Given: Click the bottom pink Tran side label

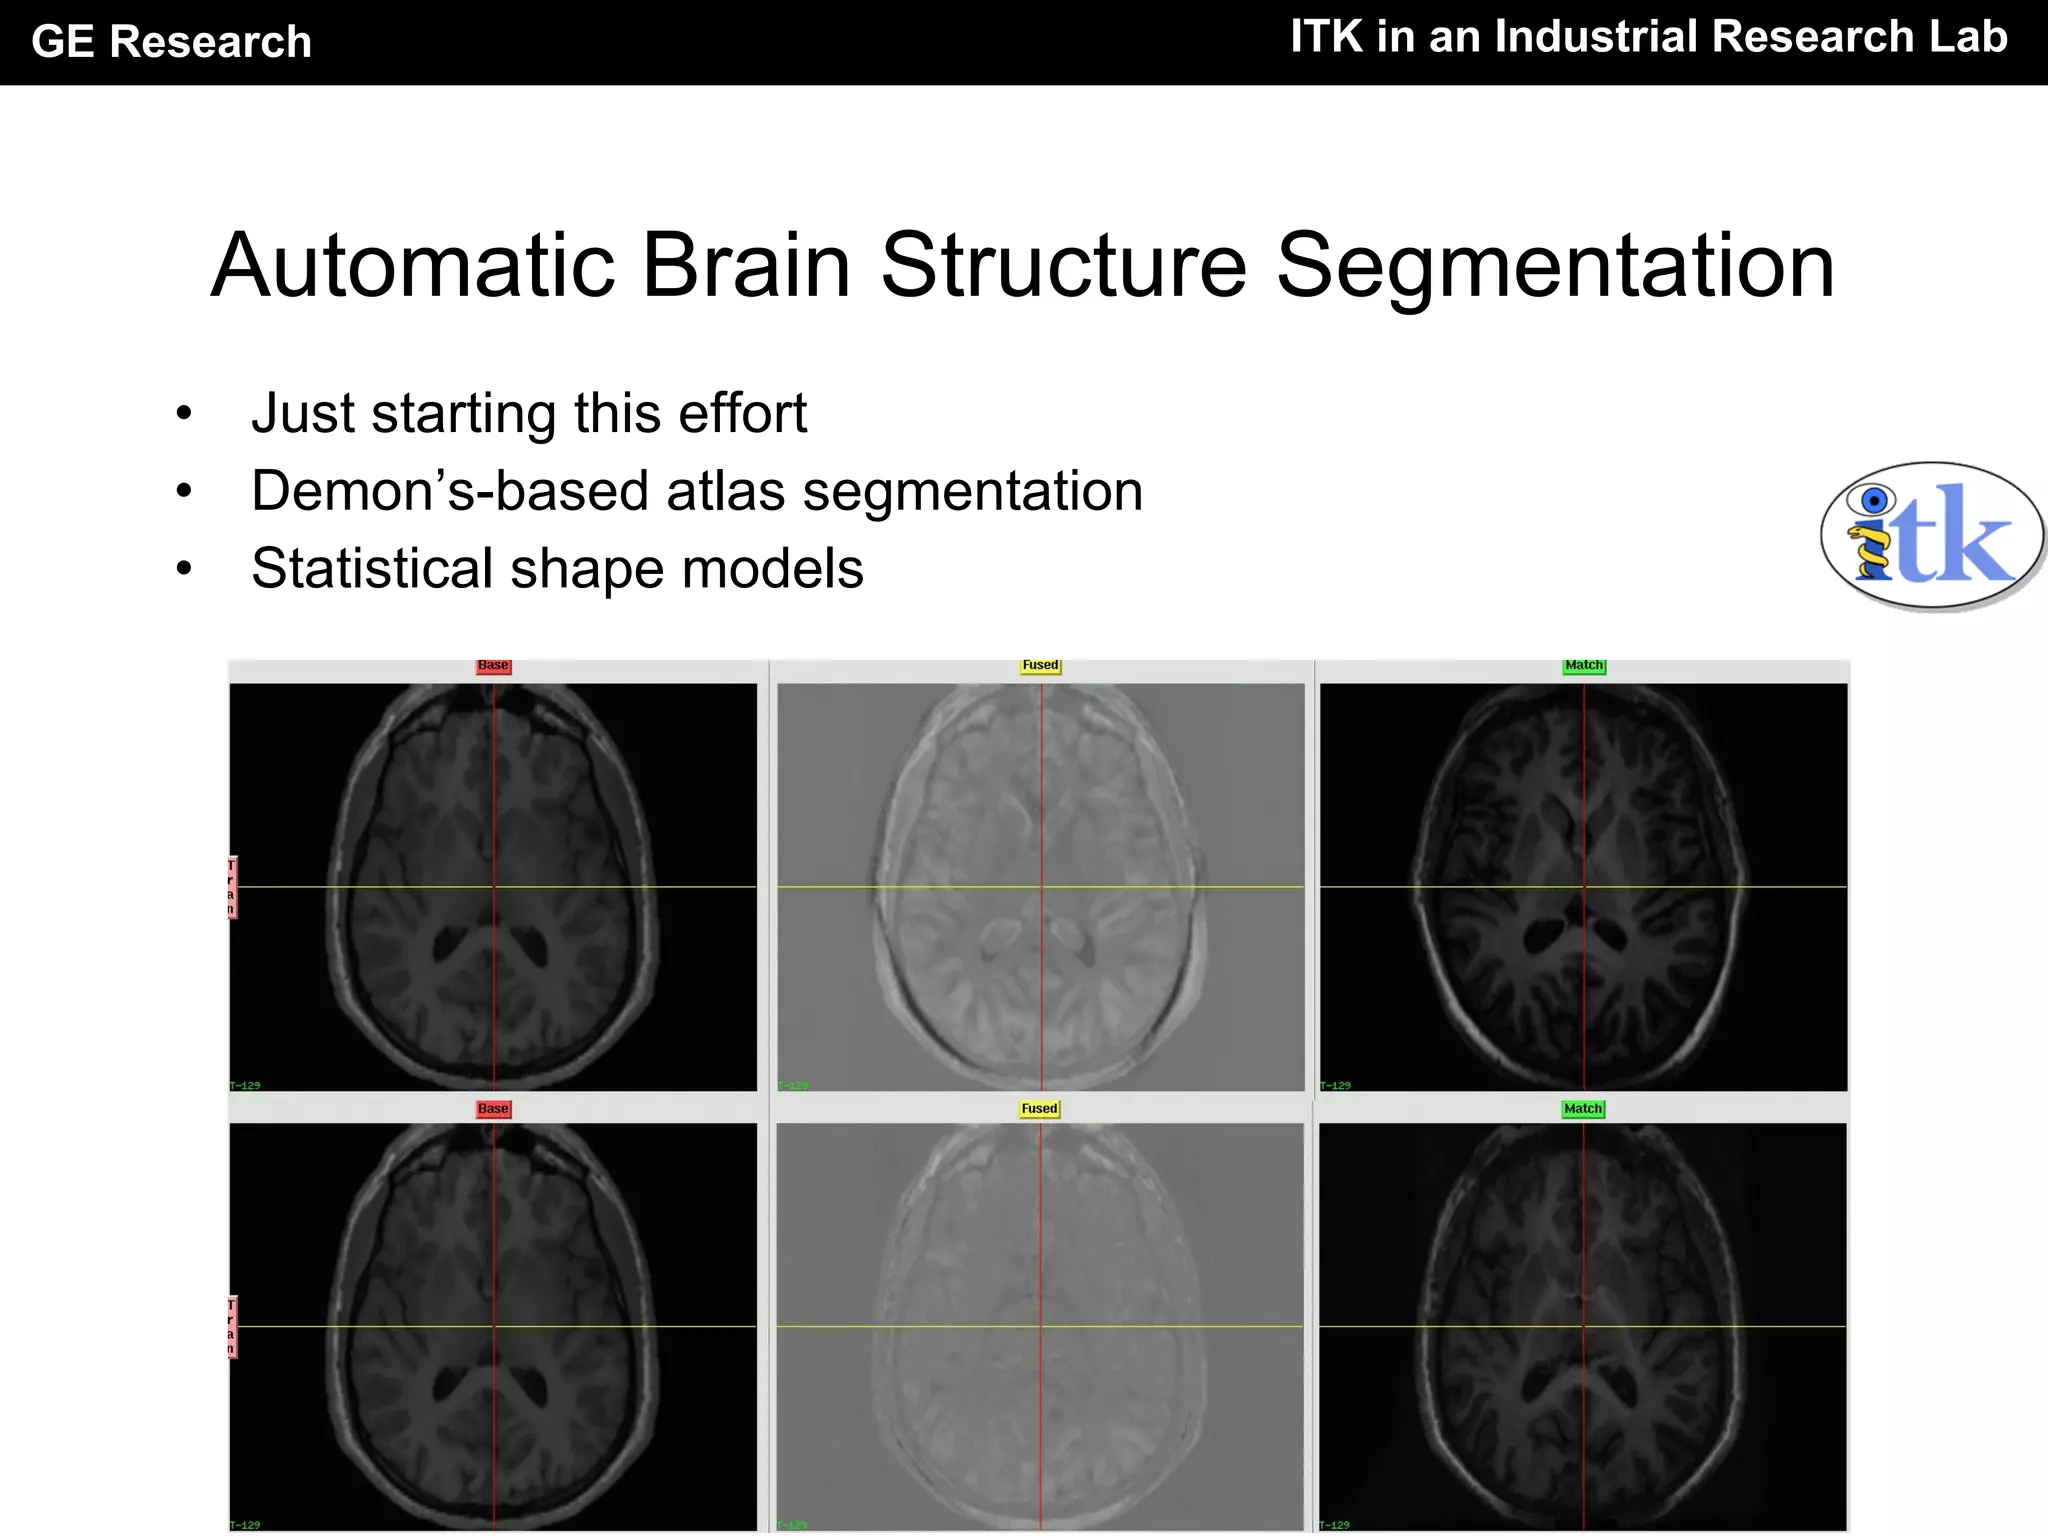Looking at the screenshot, I should pos(231,1327).
